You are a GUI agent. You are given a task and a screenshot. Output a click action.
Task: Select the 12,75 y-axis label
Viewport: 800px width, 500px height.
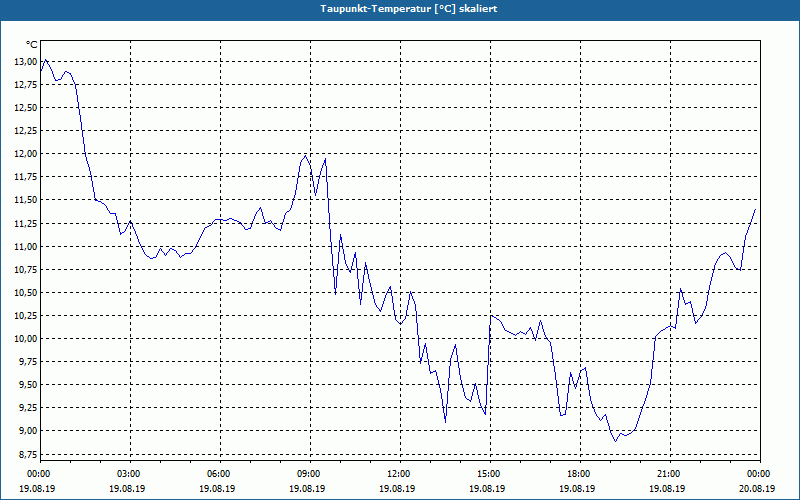(x=27, y=85)
